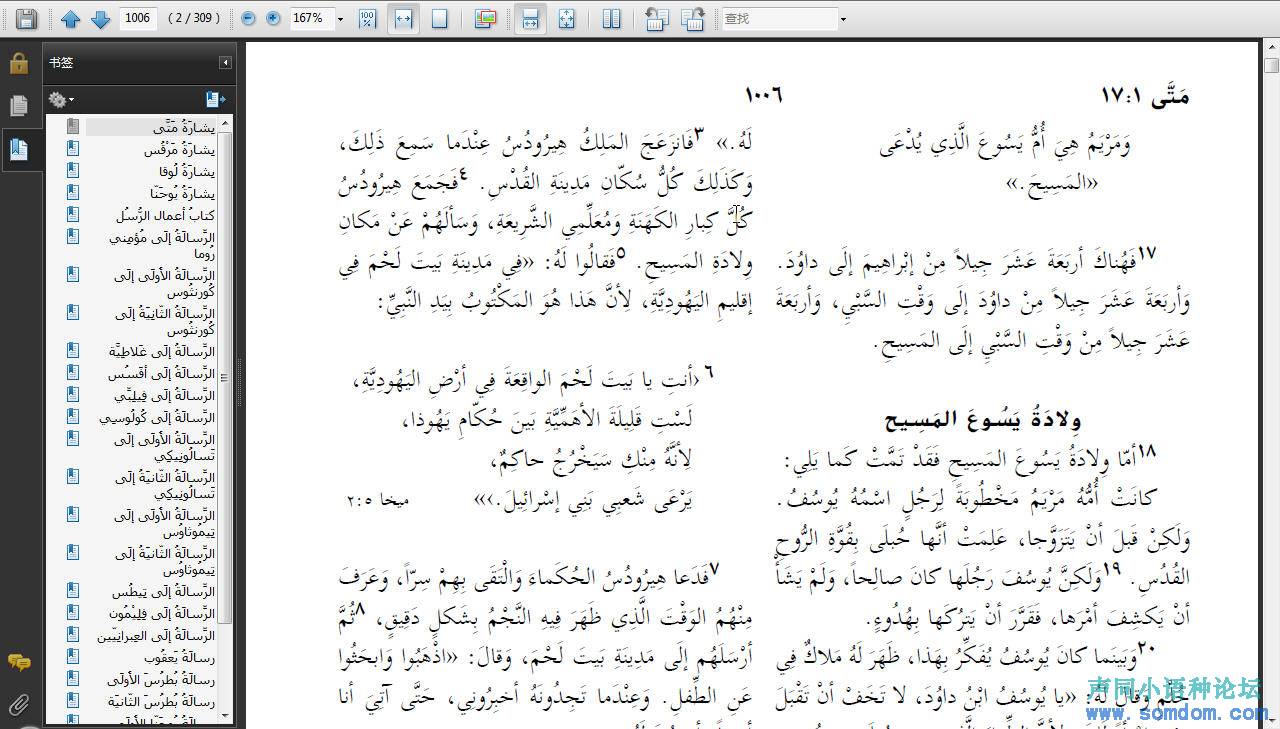Rotate the page counterclockwise
The height and width of the screenshot is (729, 1280).
pos(656,18)
